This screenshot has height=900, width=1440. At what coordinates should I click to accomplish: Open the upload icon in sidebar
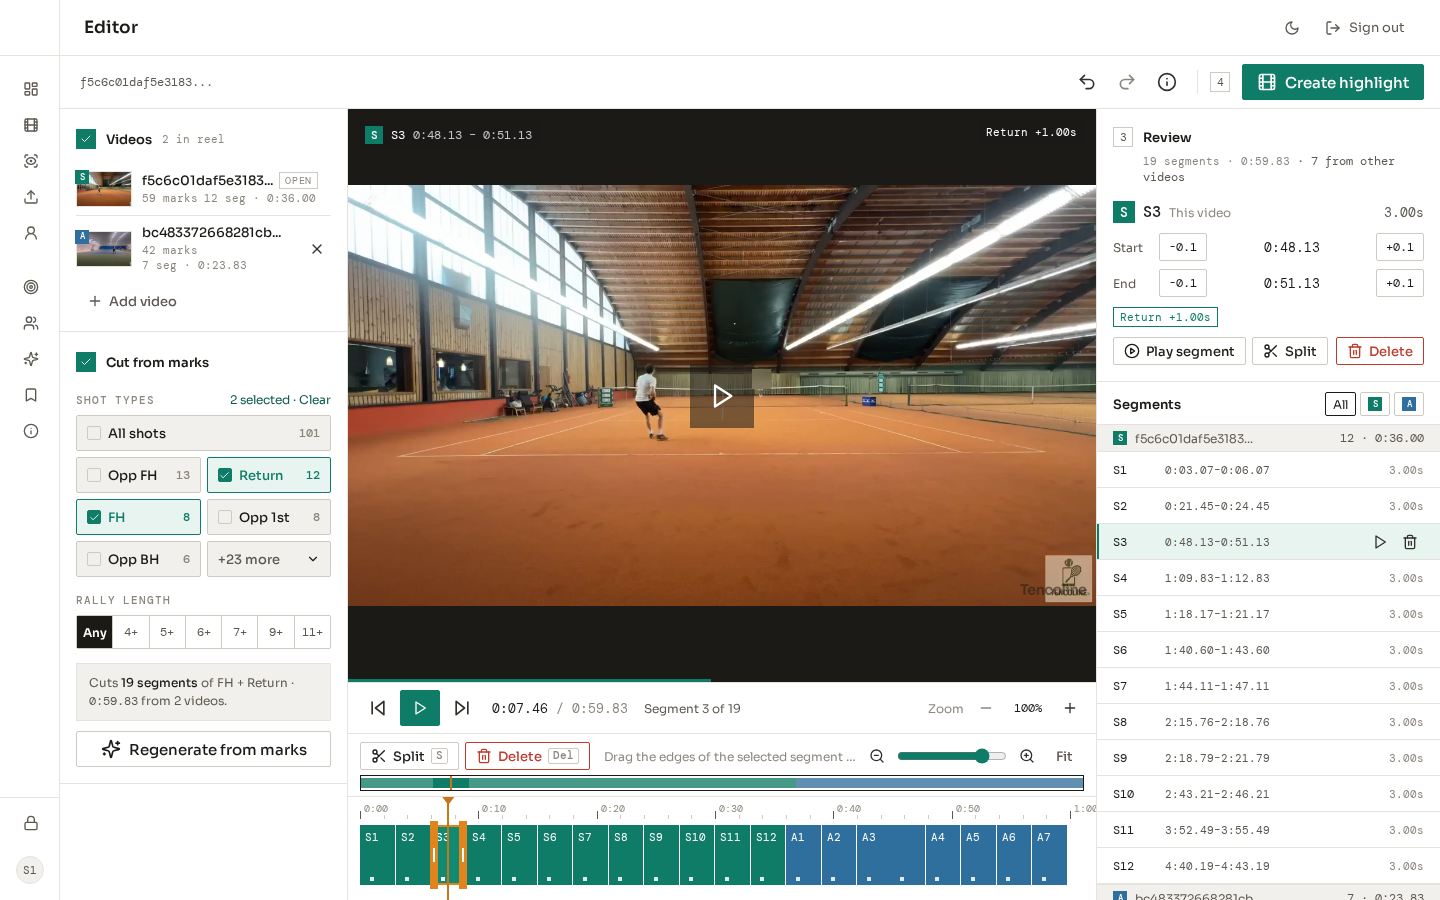tap(31, 197)
